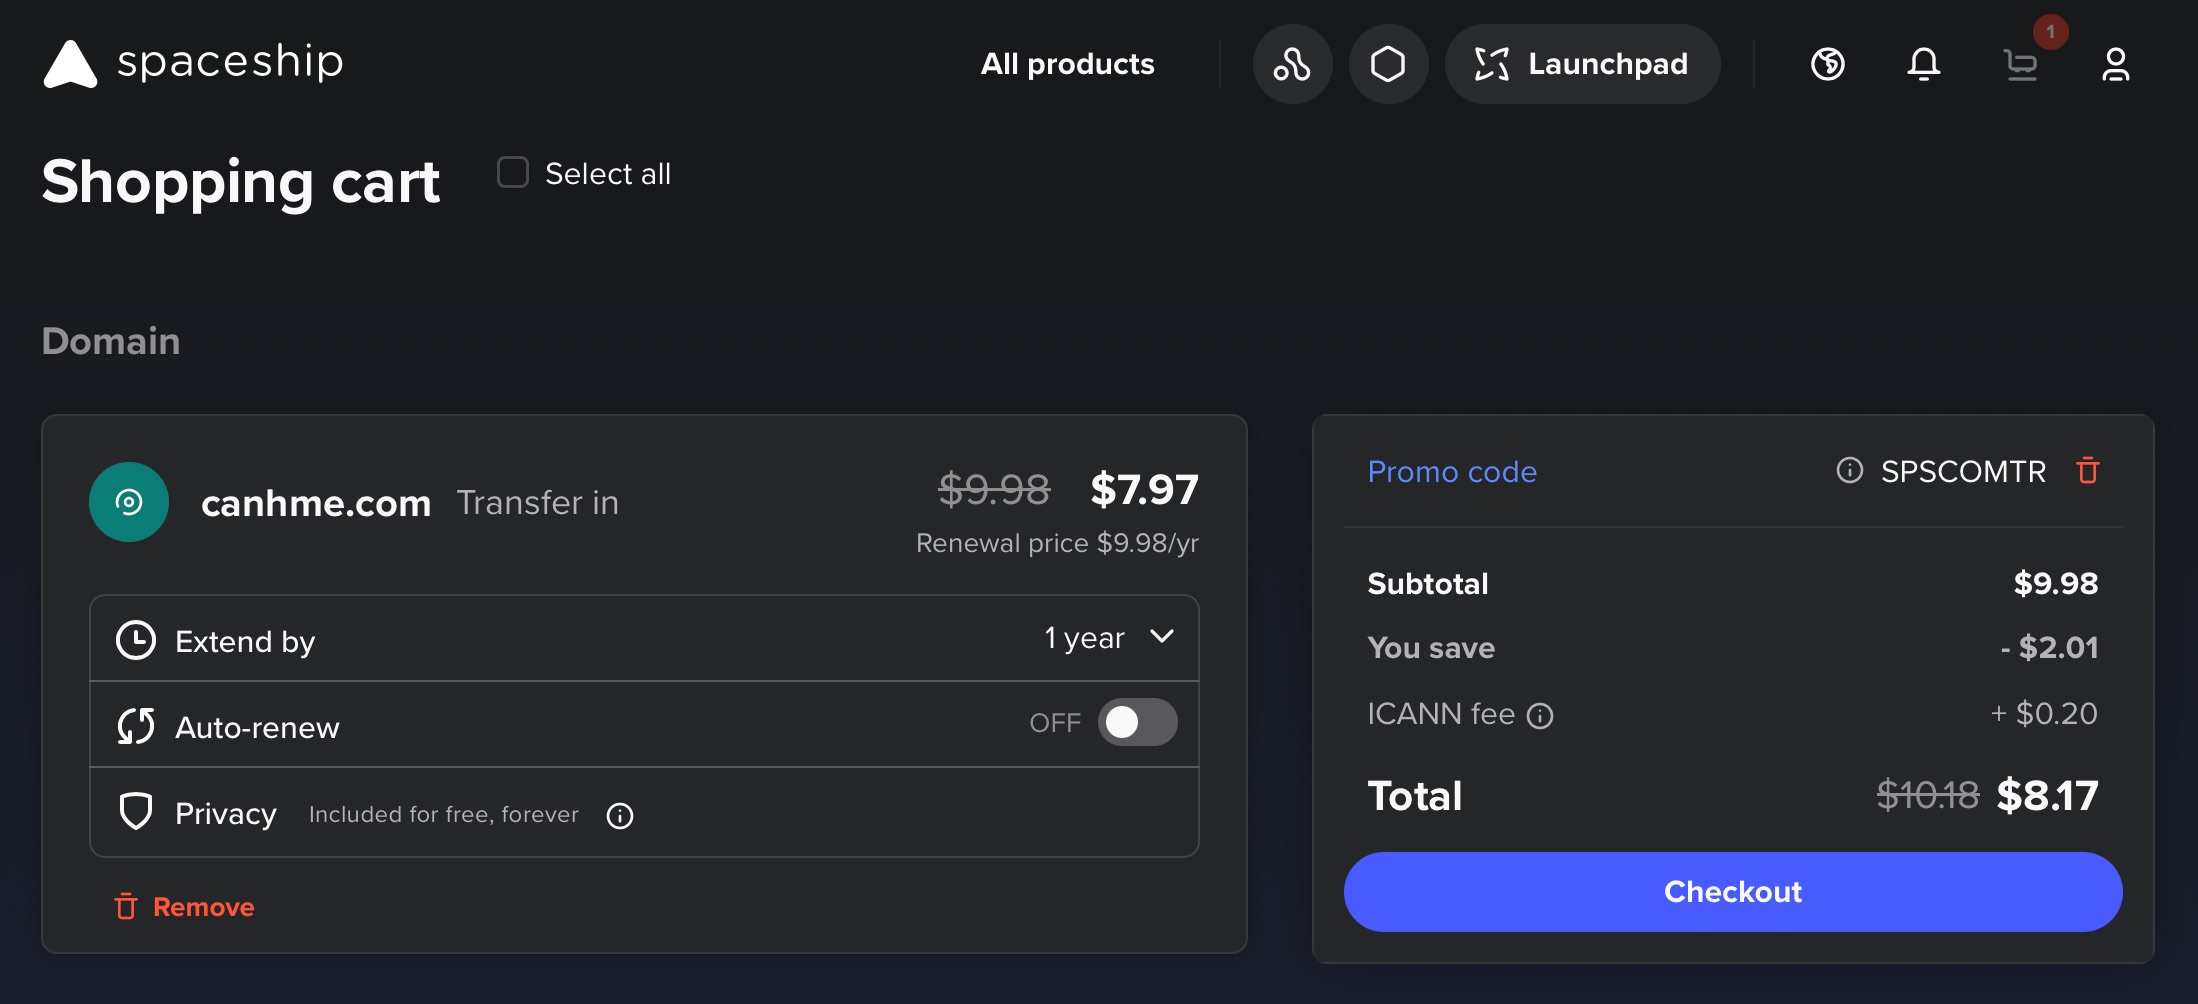
Task: Open the user account icon
Action: [2115, 64]
